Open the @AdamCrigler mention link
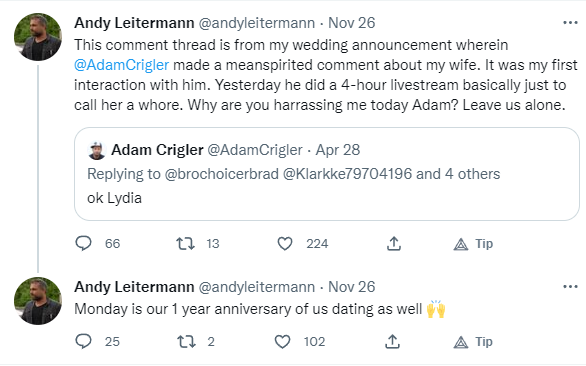 coord(121,65)
